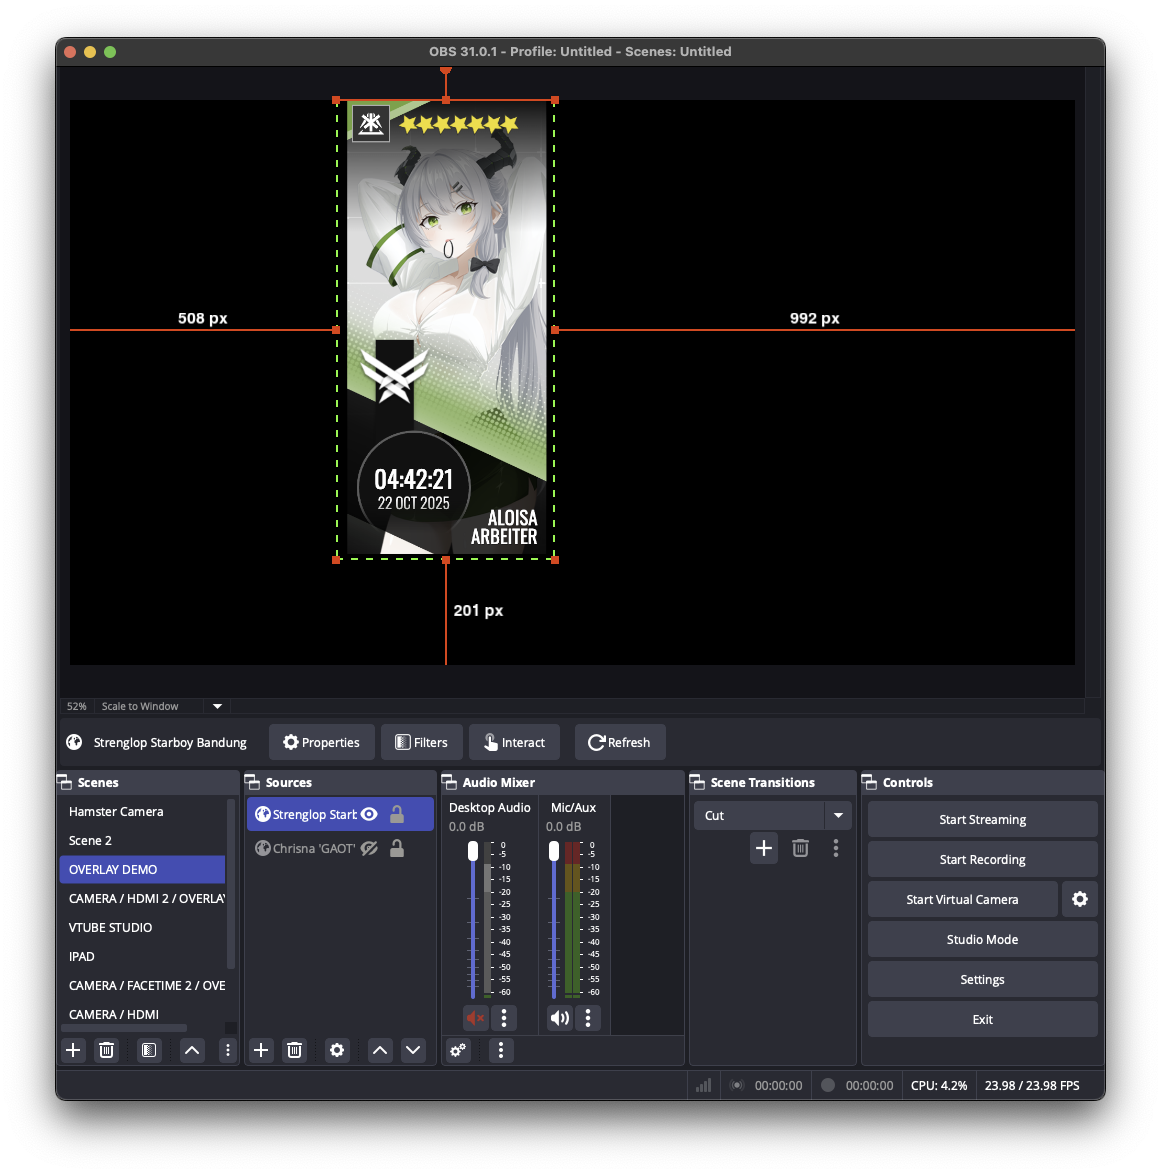Hide the Strenglop Starboy source

coord(369,814)
